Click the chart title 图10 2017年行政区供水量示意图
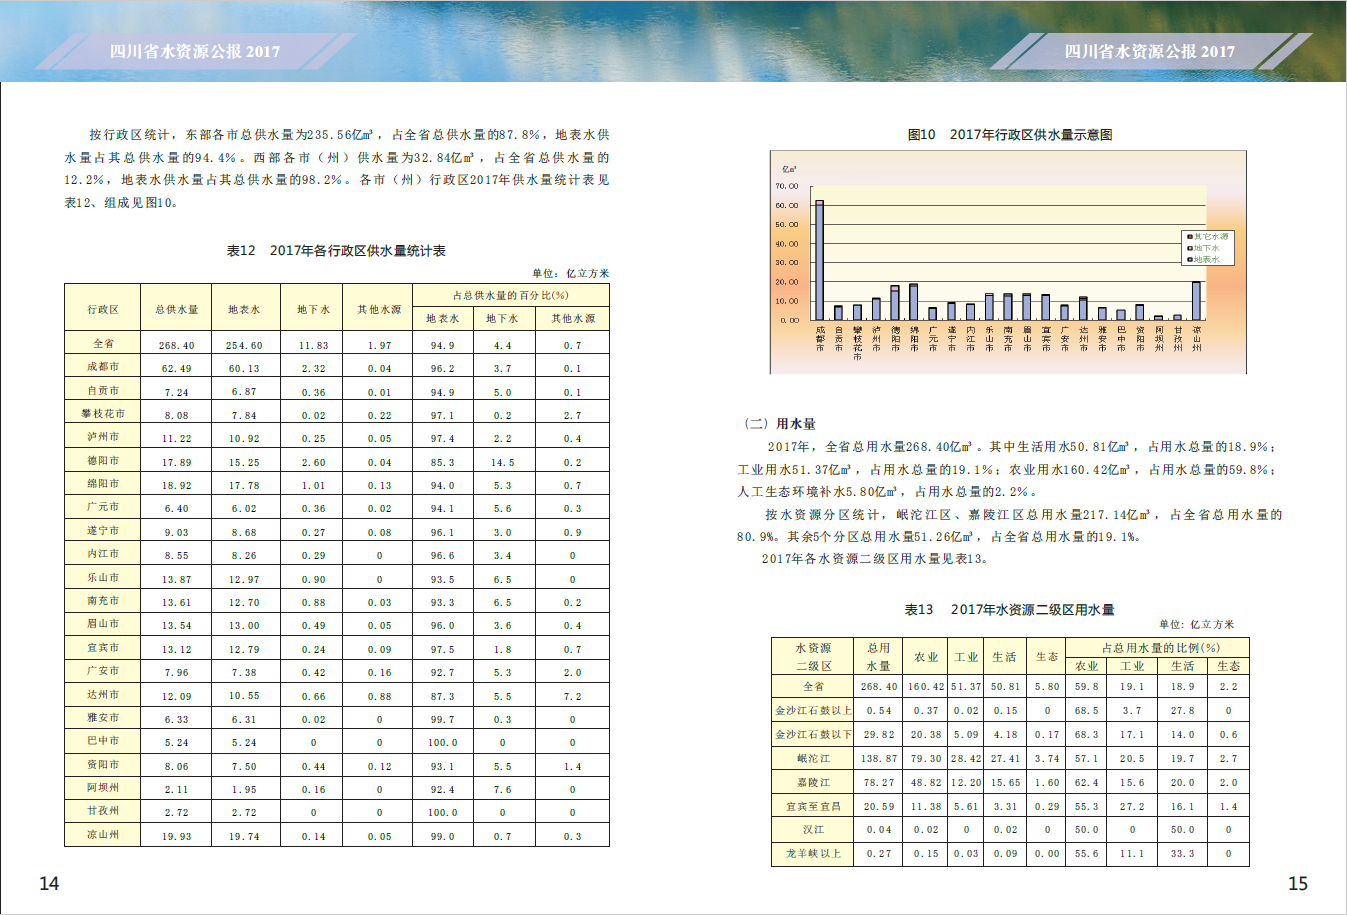 (x=1010, y=135)
